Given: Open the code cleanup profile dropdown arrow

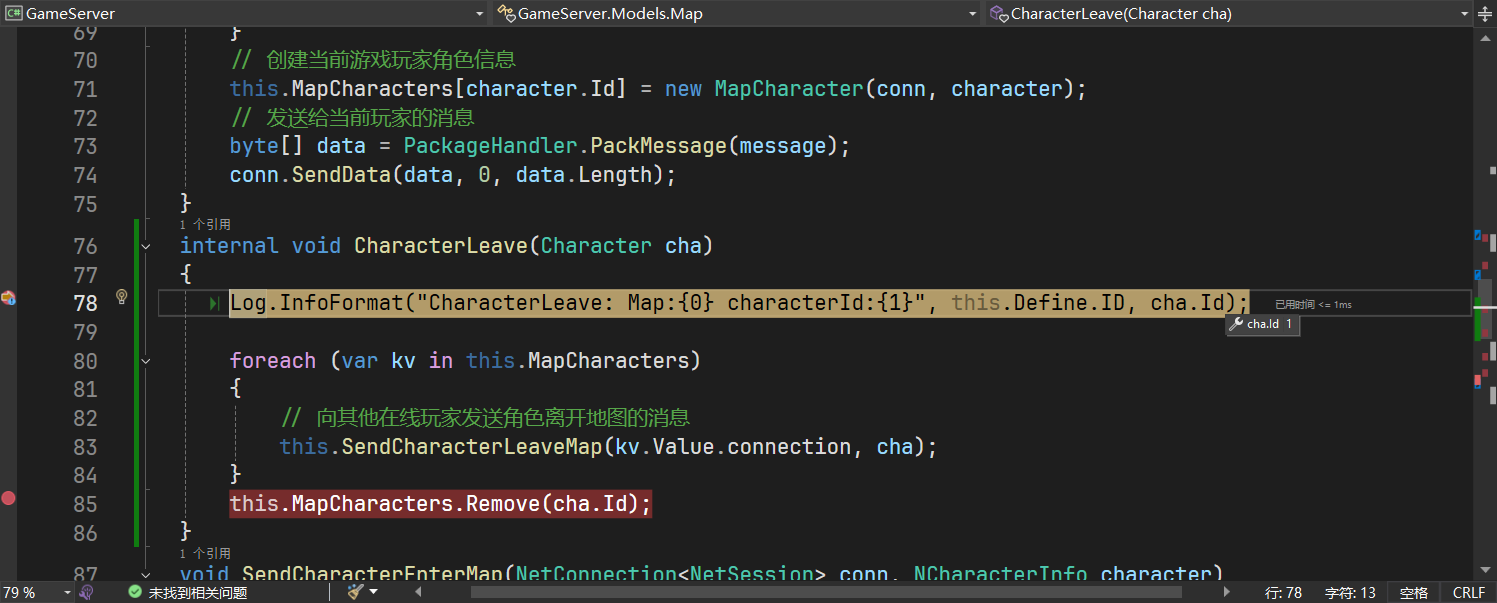Looking at the screenshot, I should (373, 592).
